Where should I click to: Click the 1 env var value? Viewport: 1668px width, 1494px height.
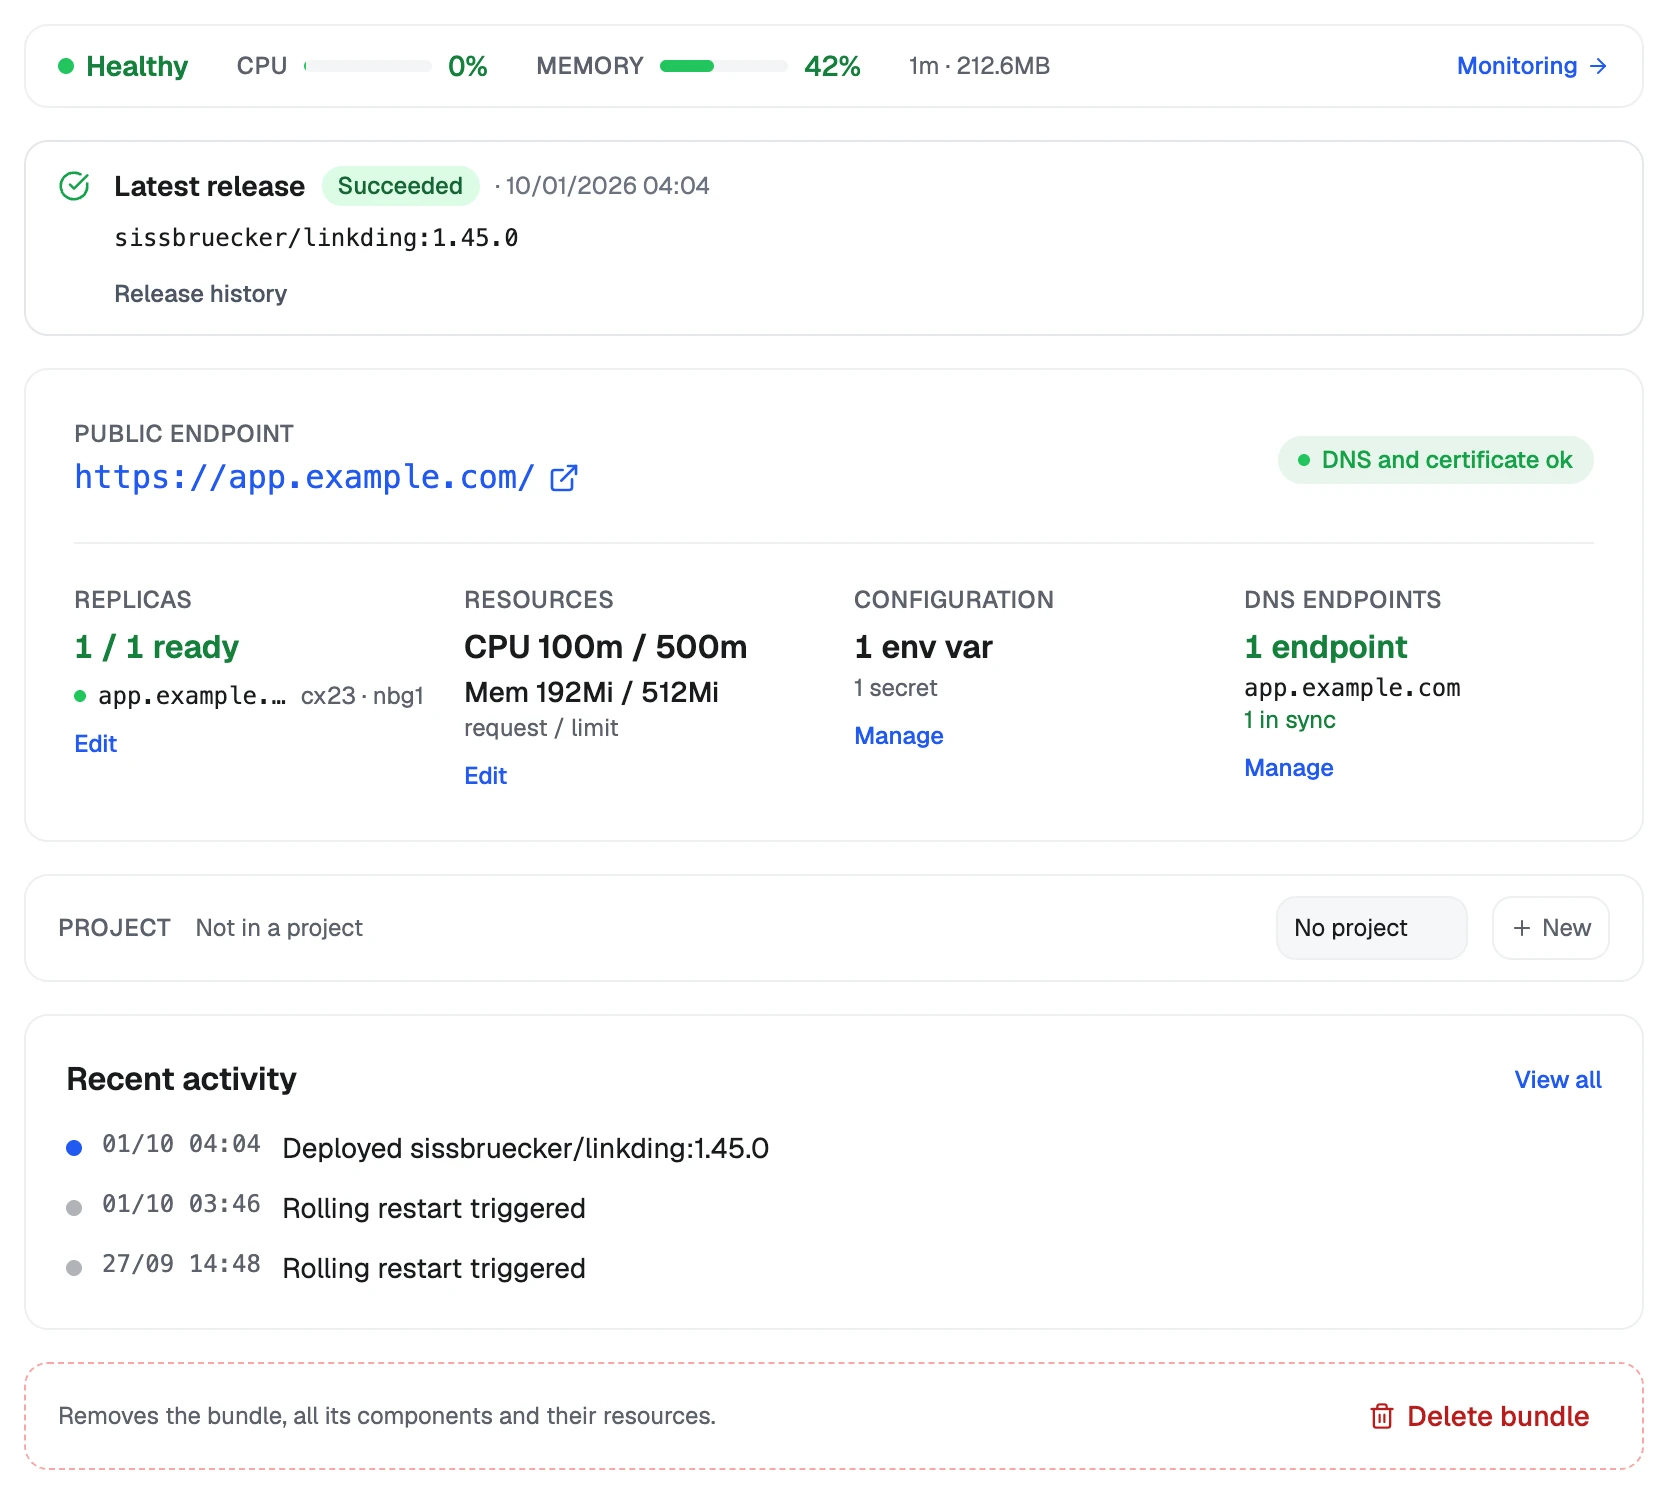[923, 647]
